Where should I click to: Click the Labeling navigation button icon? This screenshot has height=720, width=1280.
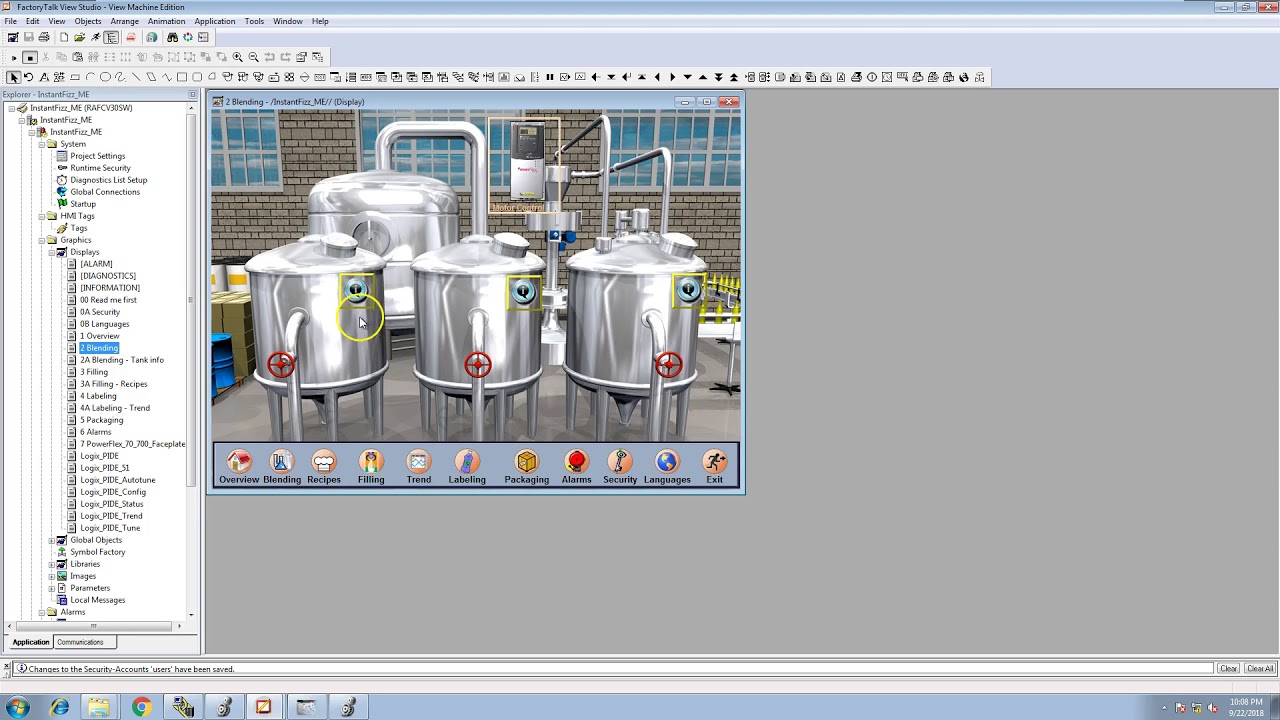467,461
